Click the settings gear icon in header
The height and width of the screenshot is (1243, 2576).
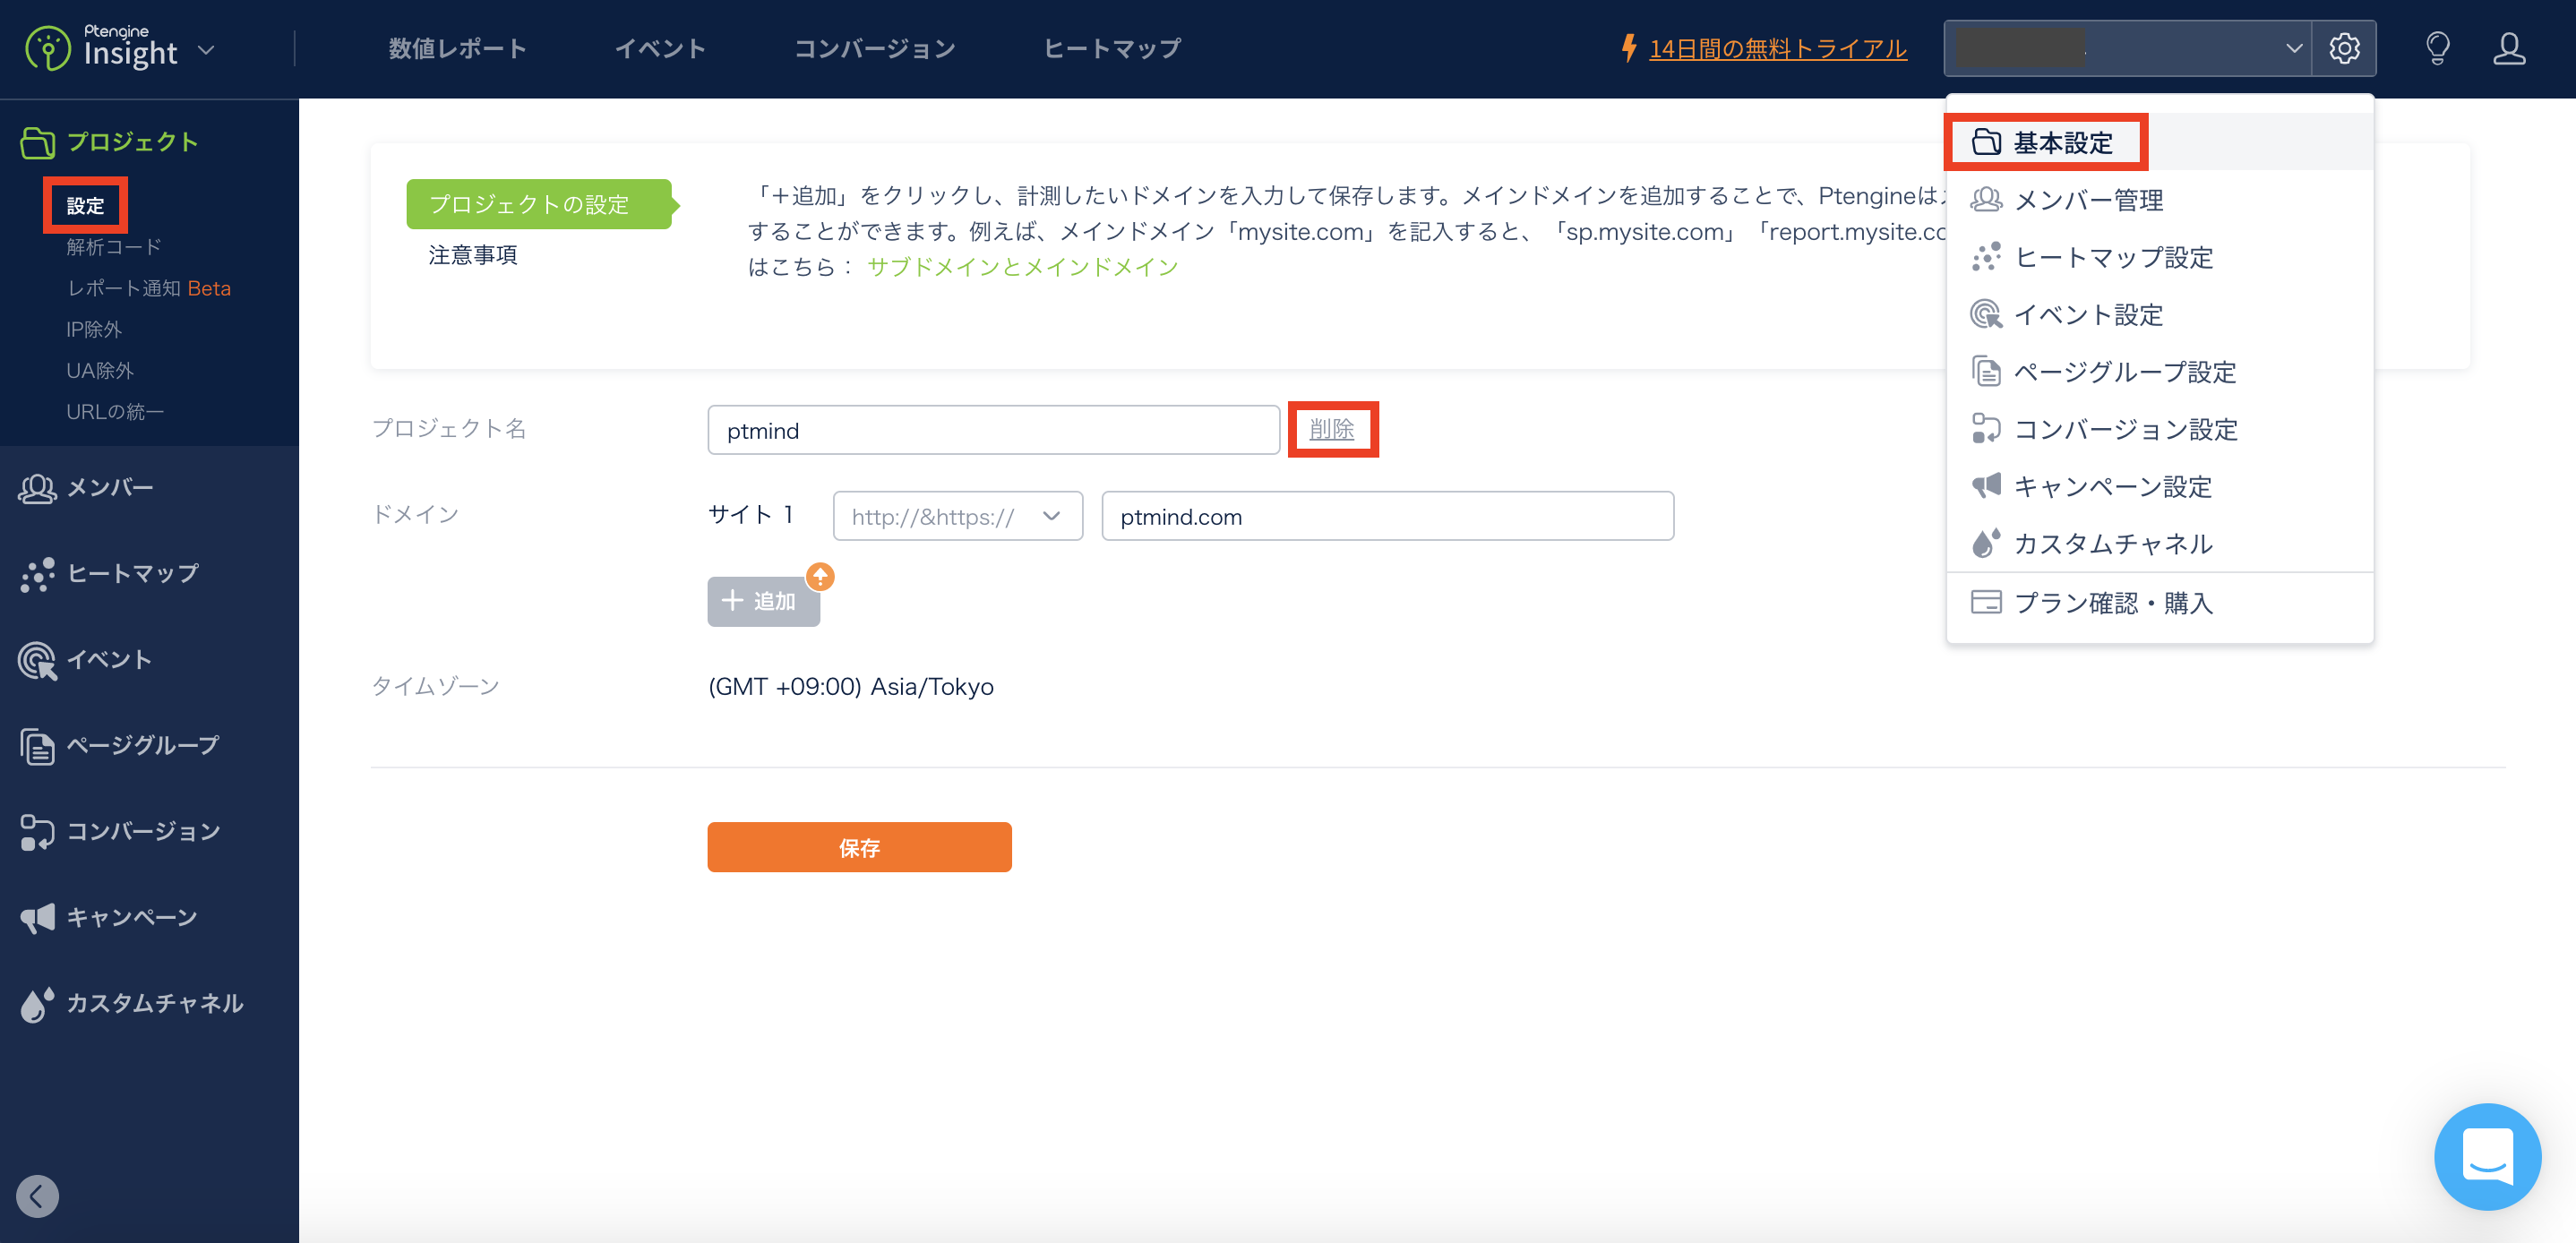click(2344, 48)
